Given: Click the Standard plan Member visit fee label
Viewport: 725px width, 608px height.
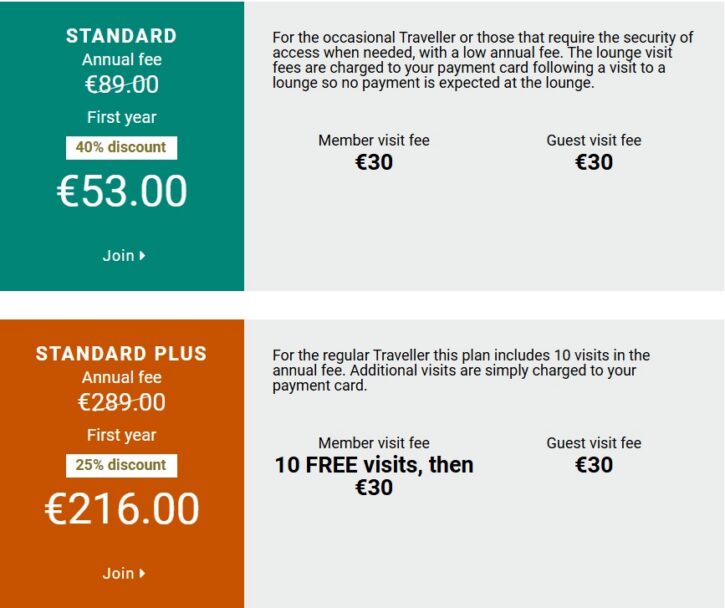Looking at the screenshot, I should (374, 141).
